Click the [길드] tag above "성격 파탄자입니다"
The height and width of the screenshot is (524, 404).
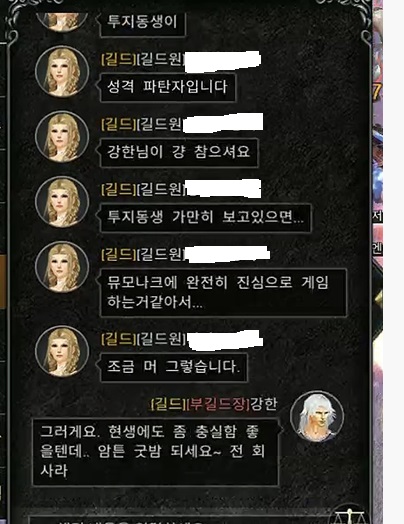coord(119,60)
